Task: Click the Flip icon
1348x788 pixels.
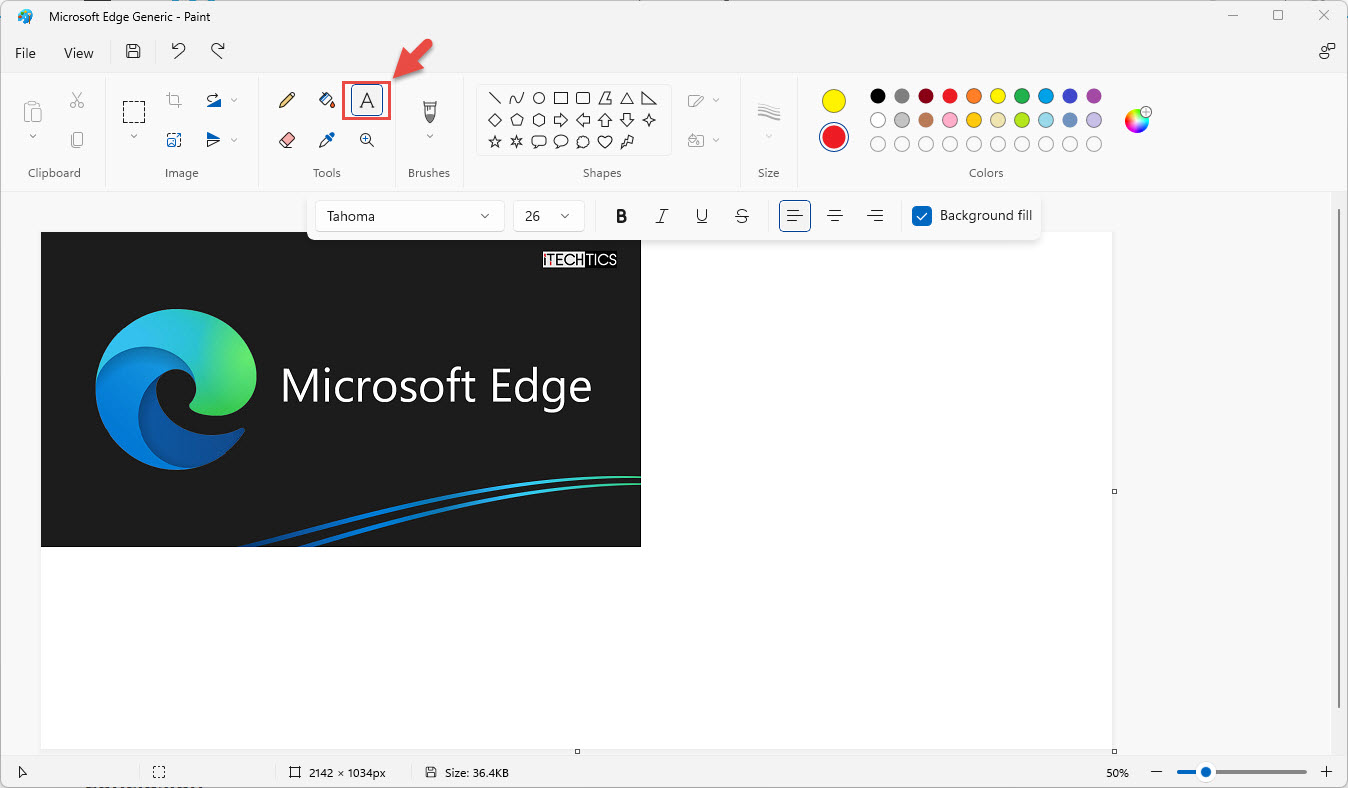Action: tap(214, 140)
